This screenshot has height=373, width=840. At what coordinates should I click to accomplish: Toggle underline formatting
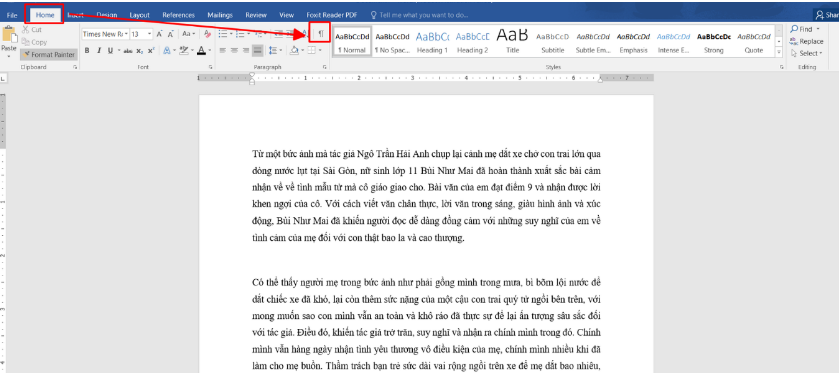pyautogui.click(x=110, y=50)
